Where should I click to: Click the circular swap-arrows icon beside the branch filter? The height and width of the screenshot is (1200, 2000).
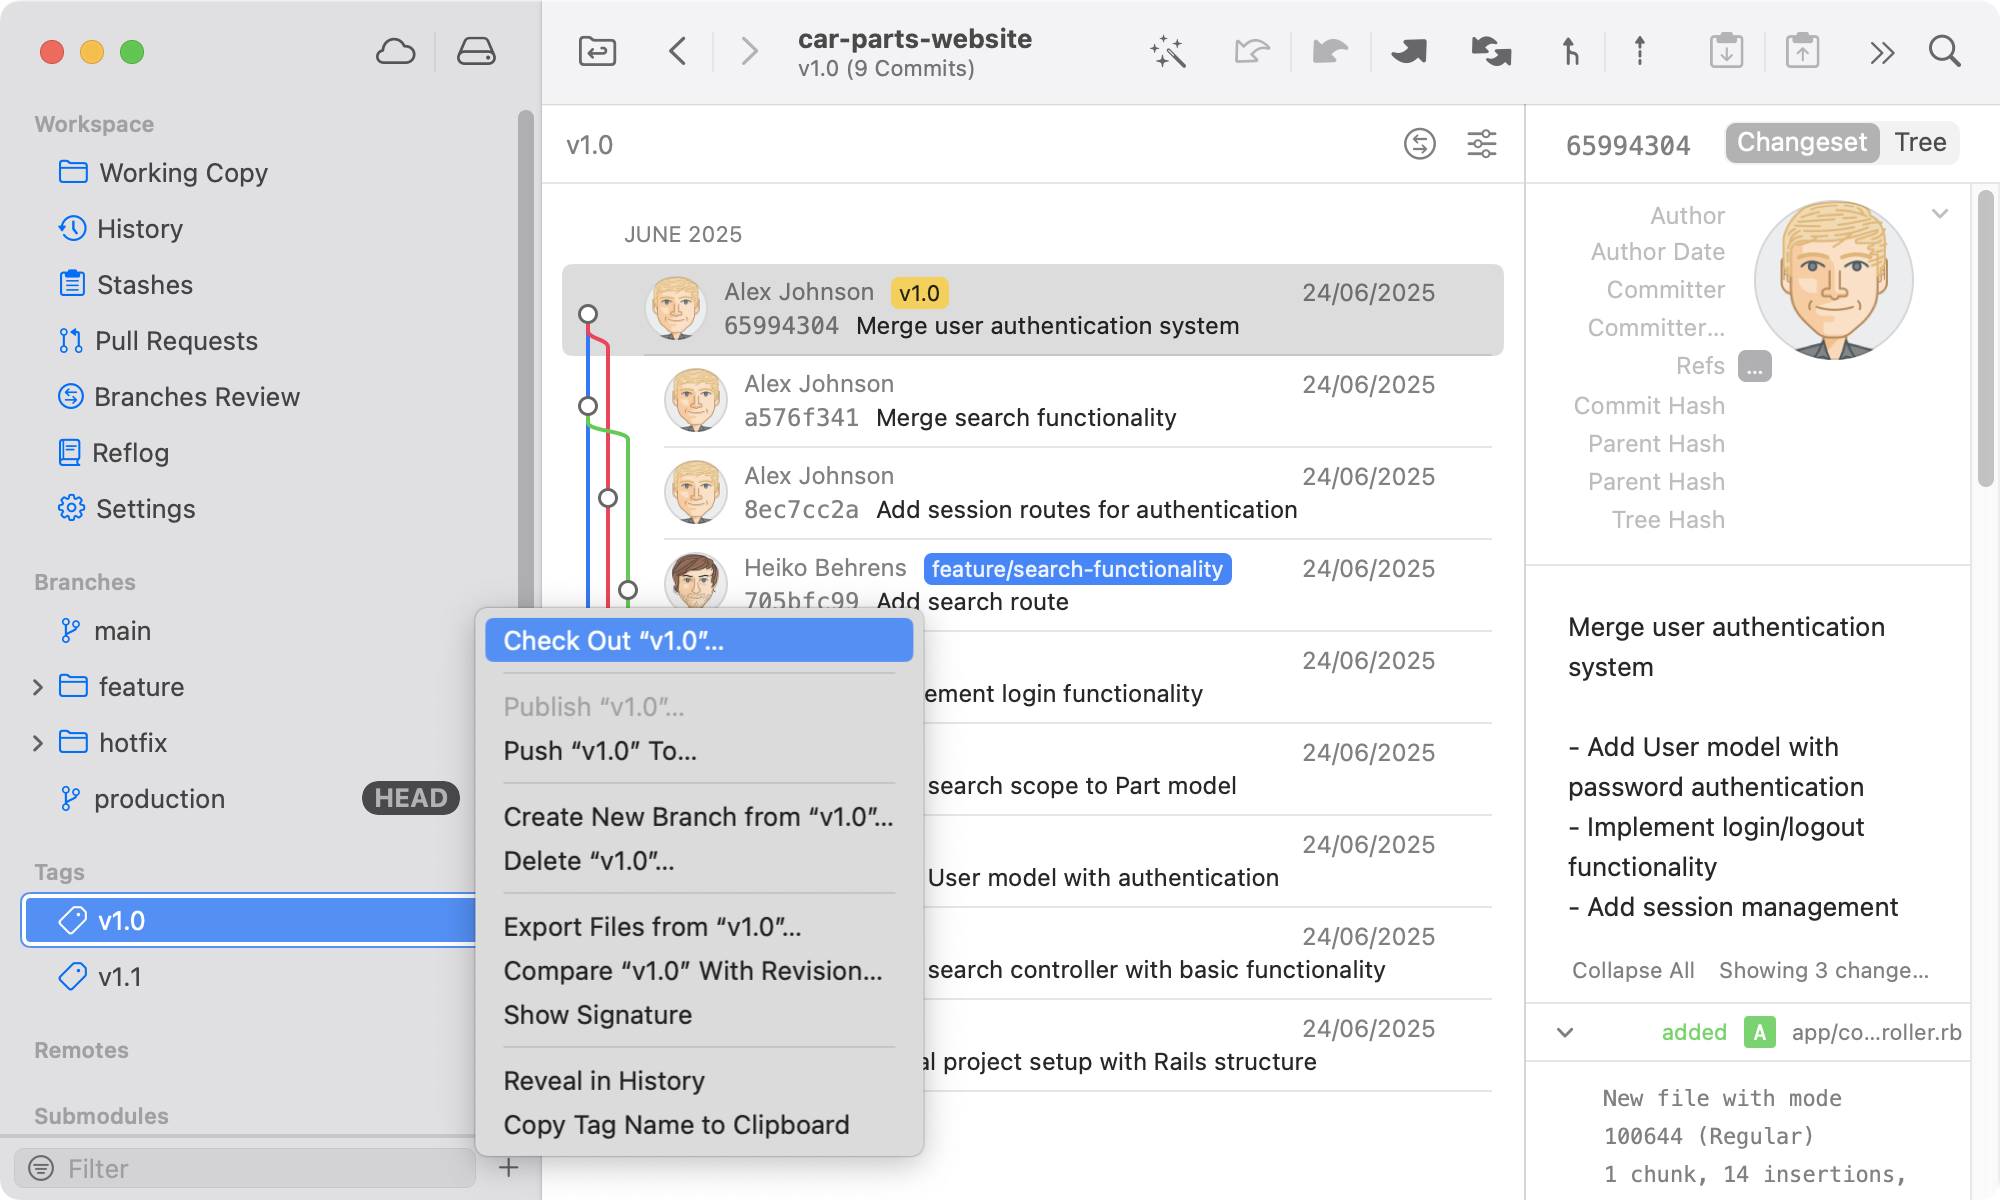coord(1421,145)
